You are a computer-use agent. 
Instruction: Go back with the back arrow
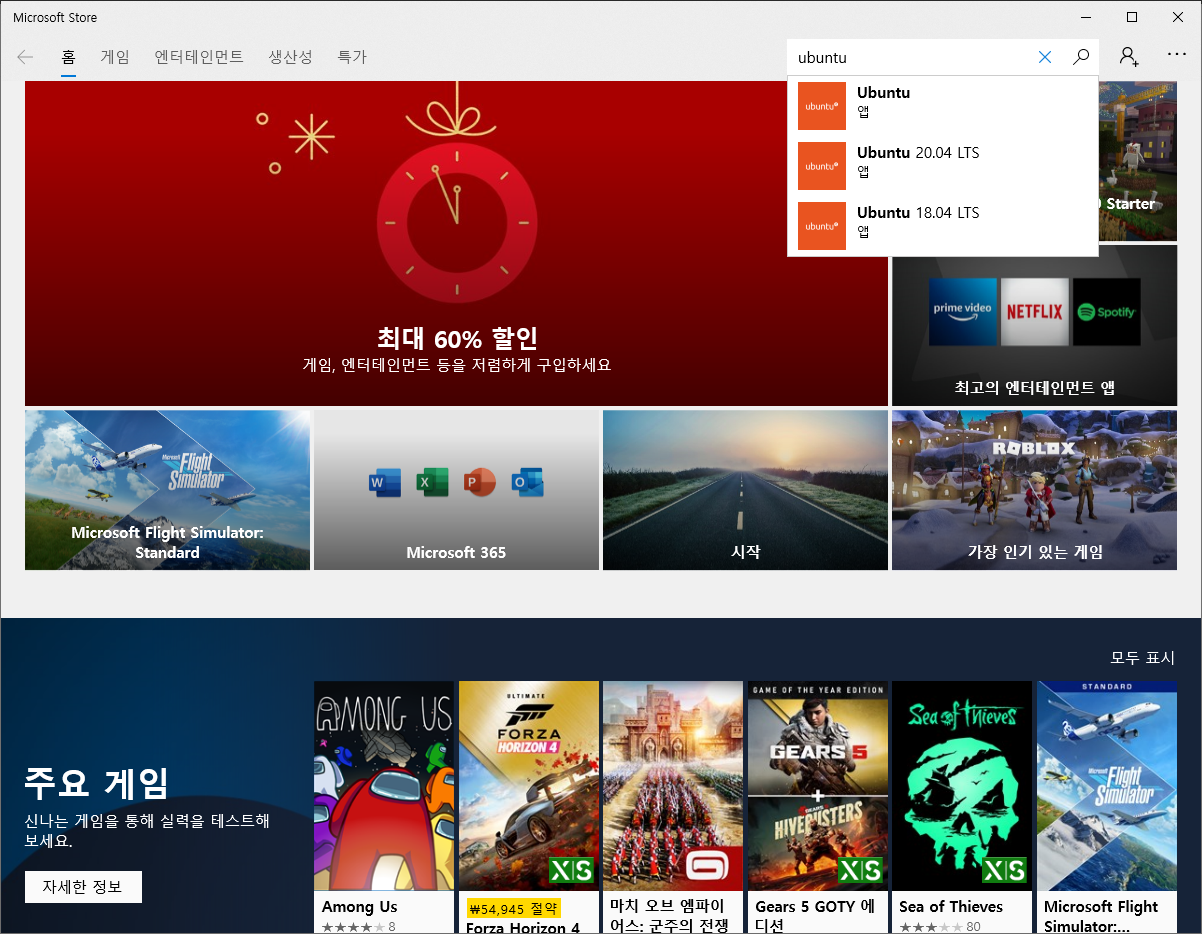coord(25,57)
